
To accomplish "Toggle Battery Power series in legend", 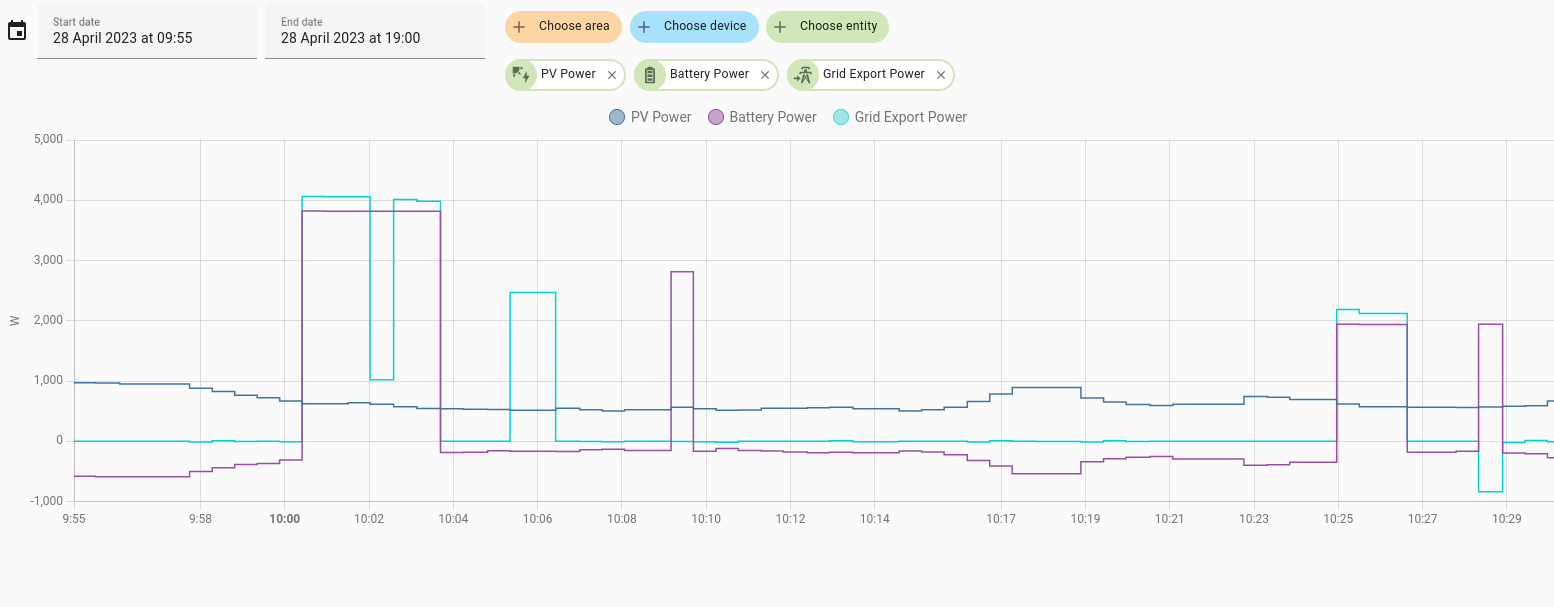I will point(762,117).
